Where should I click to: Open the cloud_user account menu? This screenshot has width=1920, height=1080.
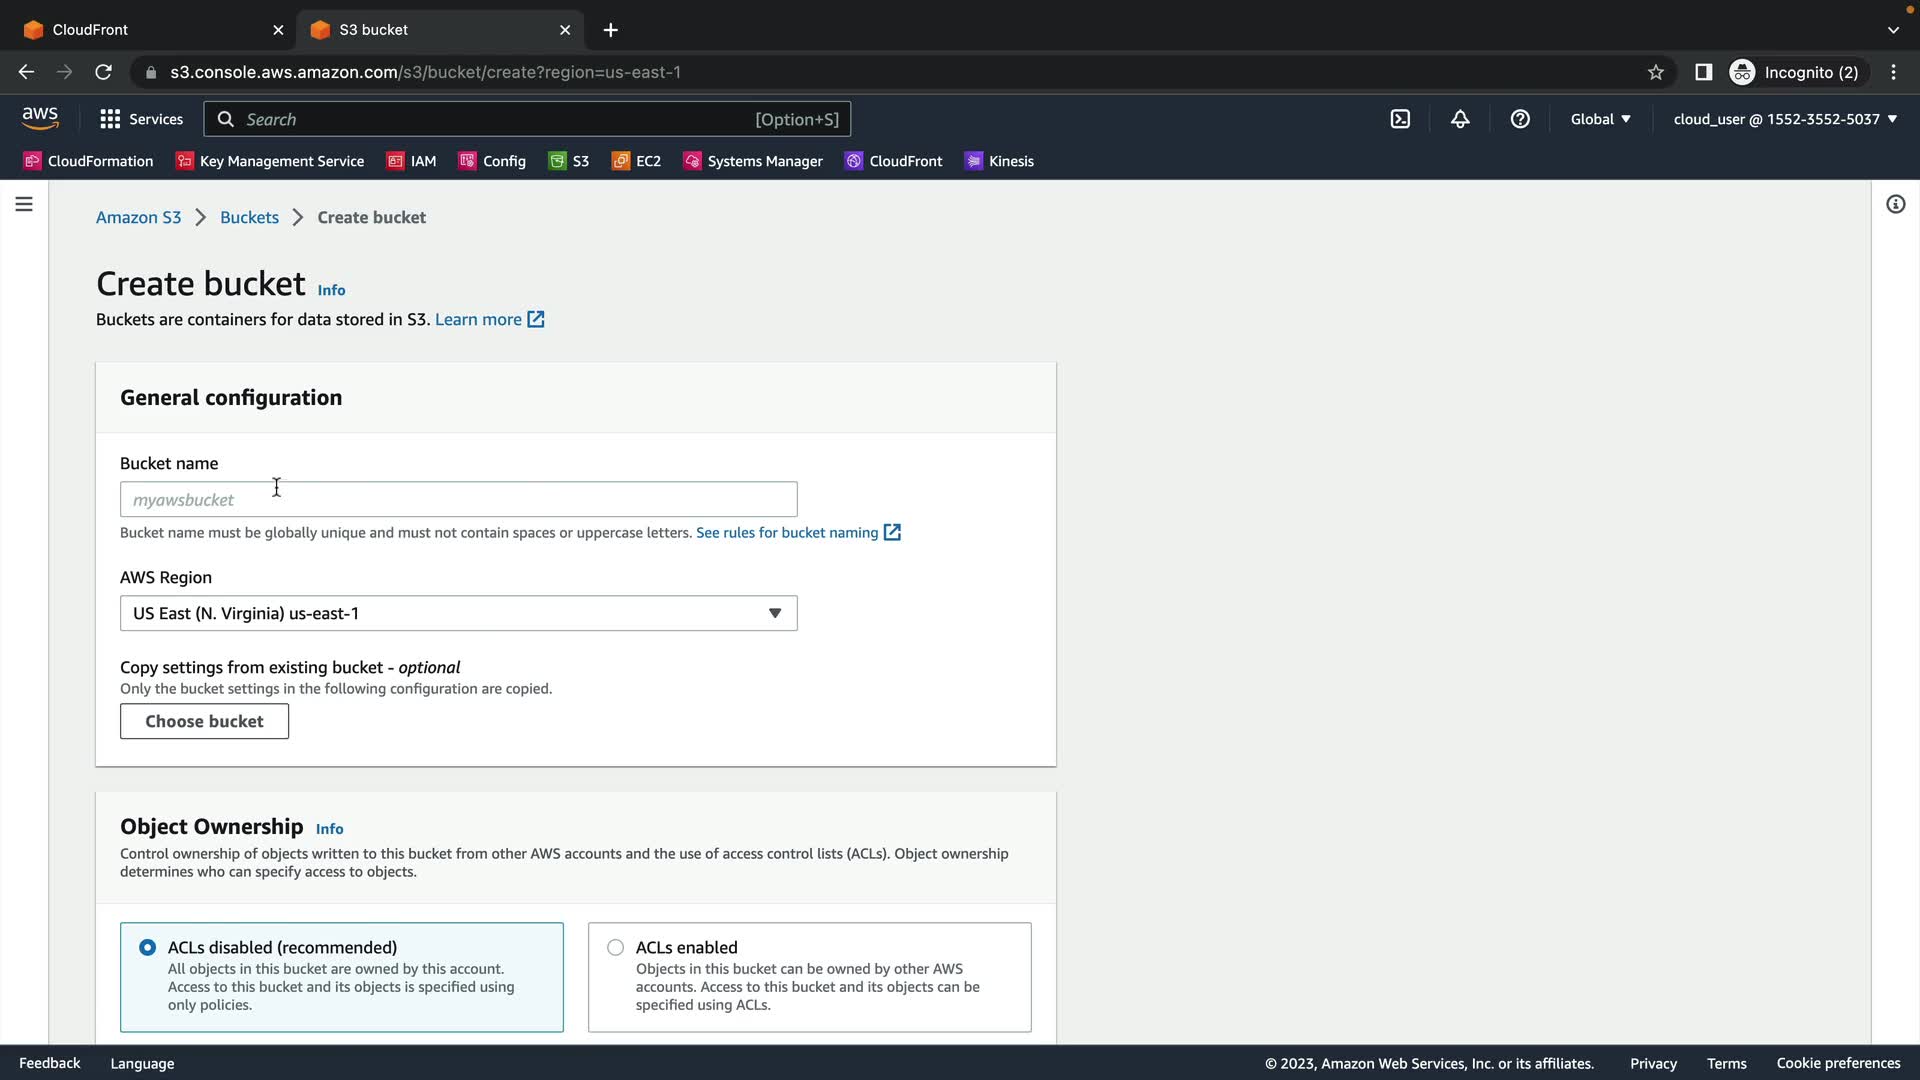(x=1785, y=119)
